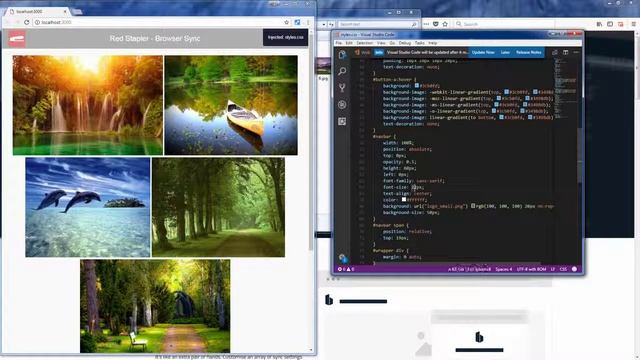Click the magnifier in the background window search box
This screenshot has height=360, width=640.
click(413, 24)
